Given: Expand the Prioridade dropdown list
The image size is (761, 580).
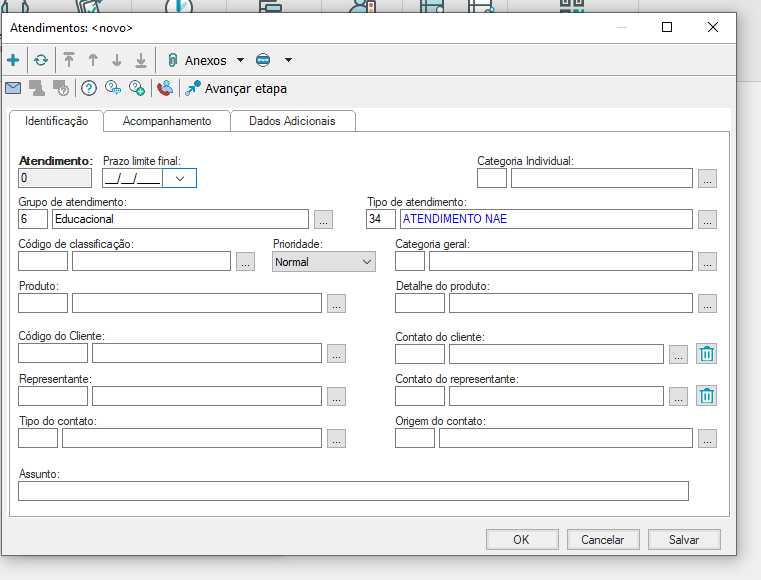Looking at the screenshot, I should (x=367, y=262).
